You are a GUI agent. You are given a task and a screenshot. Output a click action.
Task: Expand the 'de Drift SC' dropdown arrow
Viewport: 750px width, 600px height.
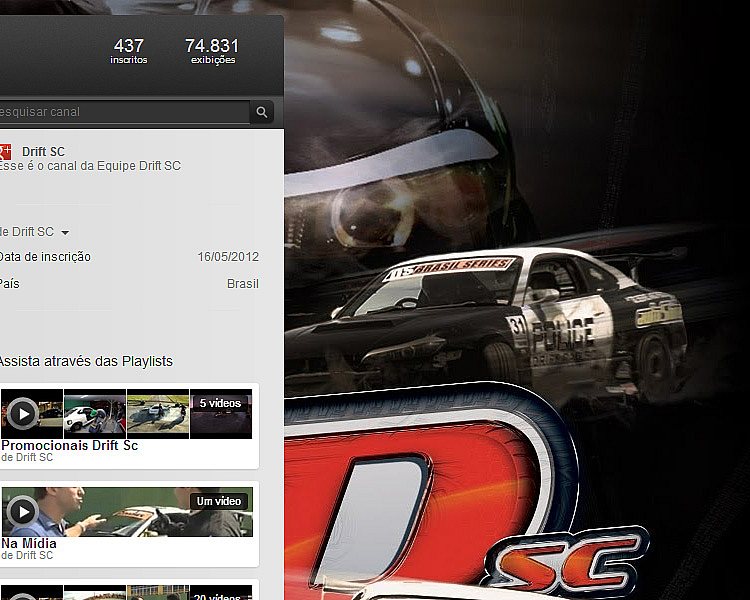pyautogui.click(x=65, y=233)
